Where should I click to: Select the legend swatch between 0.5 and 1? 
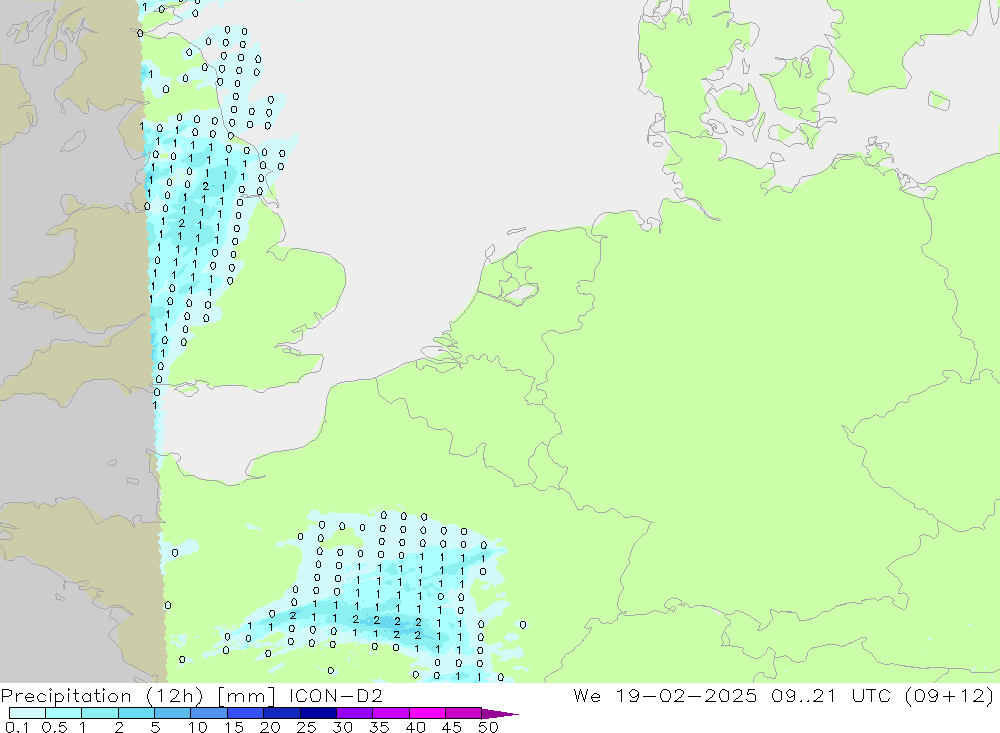pos(64,713)
